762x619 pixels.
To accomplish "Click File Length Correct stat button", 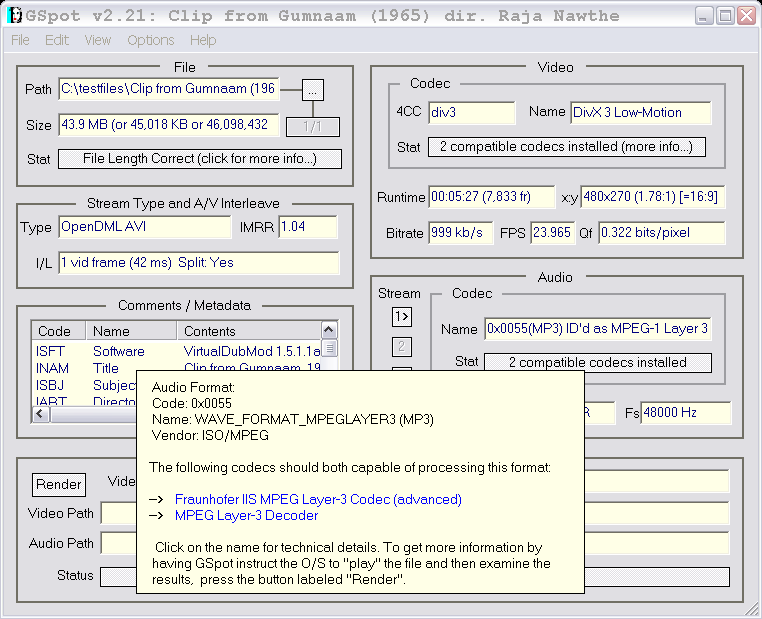I will 200,159.
